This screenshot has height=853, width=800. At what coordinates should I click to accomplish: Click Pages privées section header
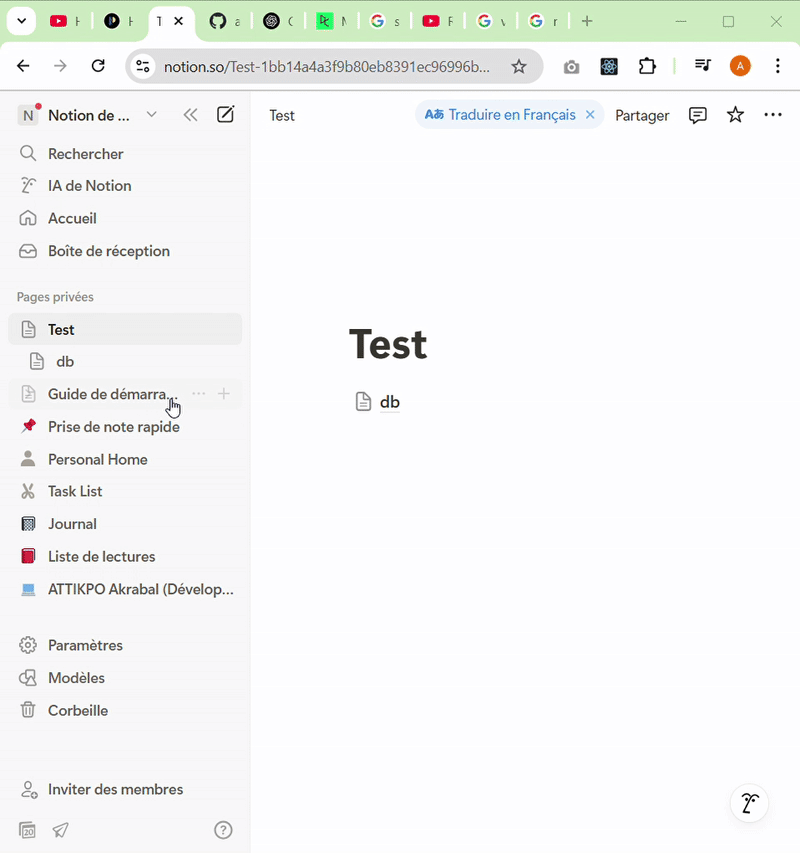[55, 297]
